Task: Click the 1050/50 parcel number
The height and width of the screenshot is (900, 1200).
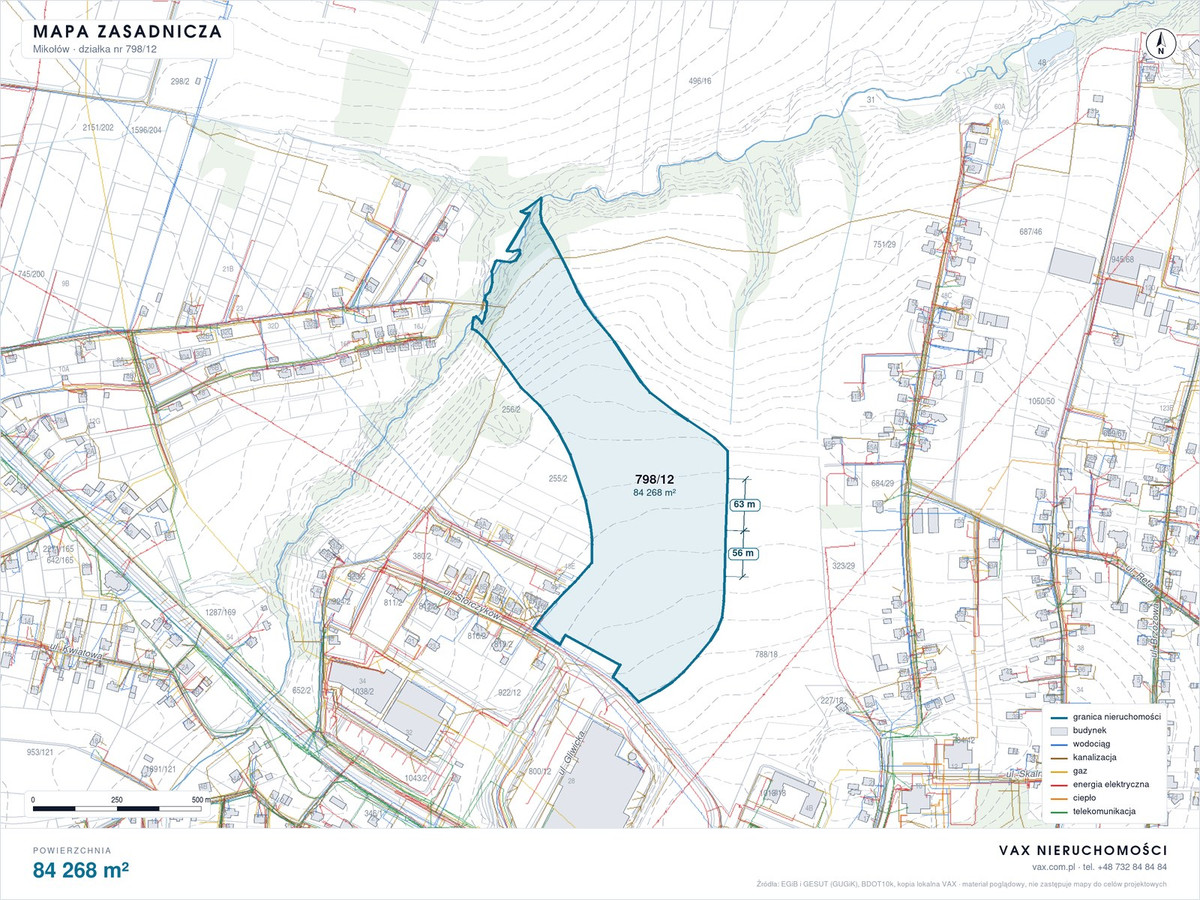Action: [1042, 401]
